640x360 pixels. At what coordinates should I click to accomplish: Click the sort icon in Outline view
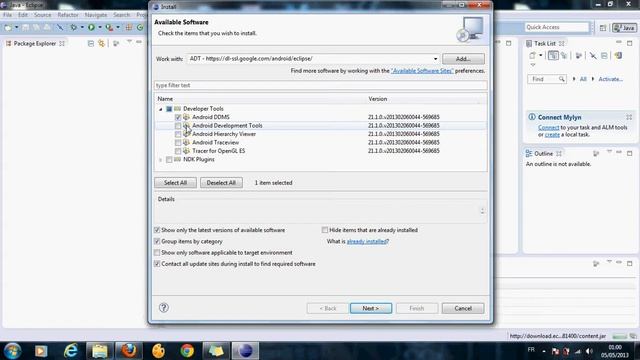[596, 153]
